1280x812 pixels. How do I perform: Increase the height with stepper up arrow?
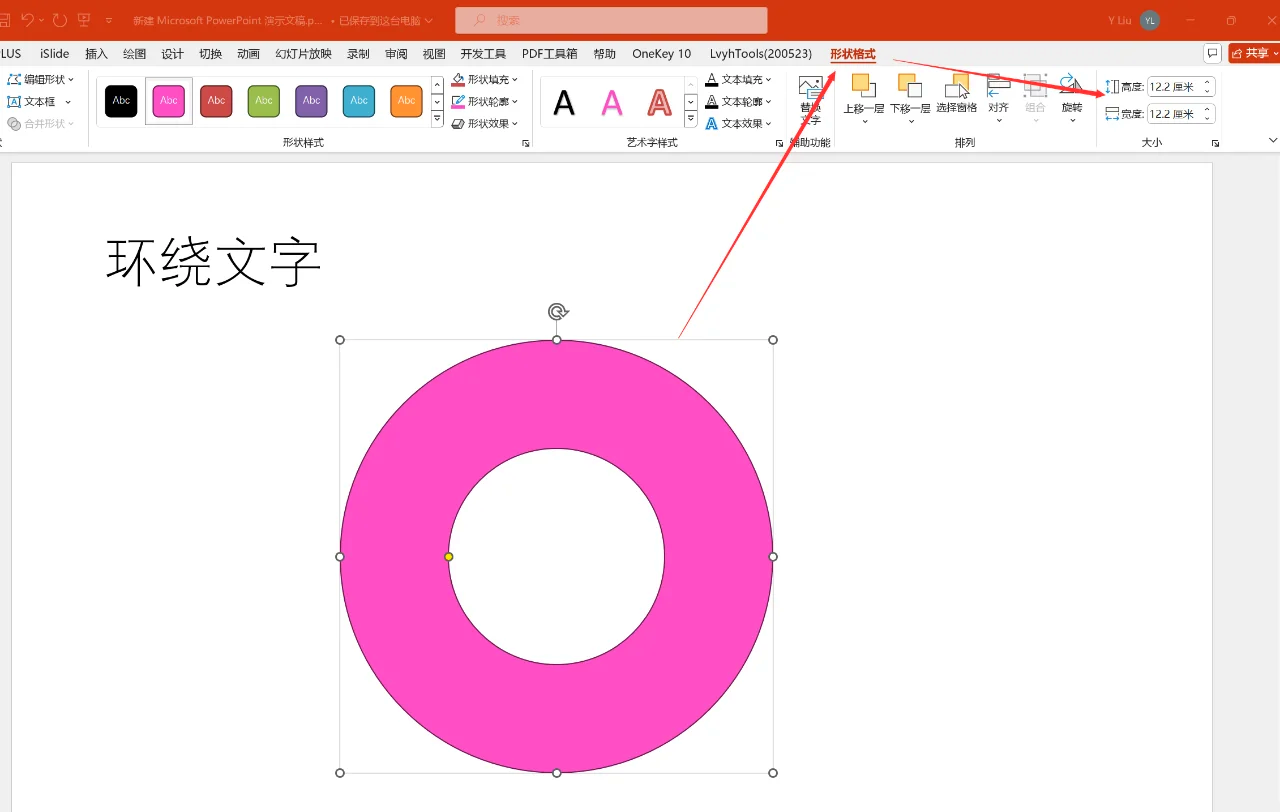click(x=1207, y=83)
